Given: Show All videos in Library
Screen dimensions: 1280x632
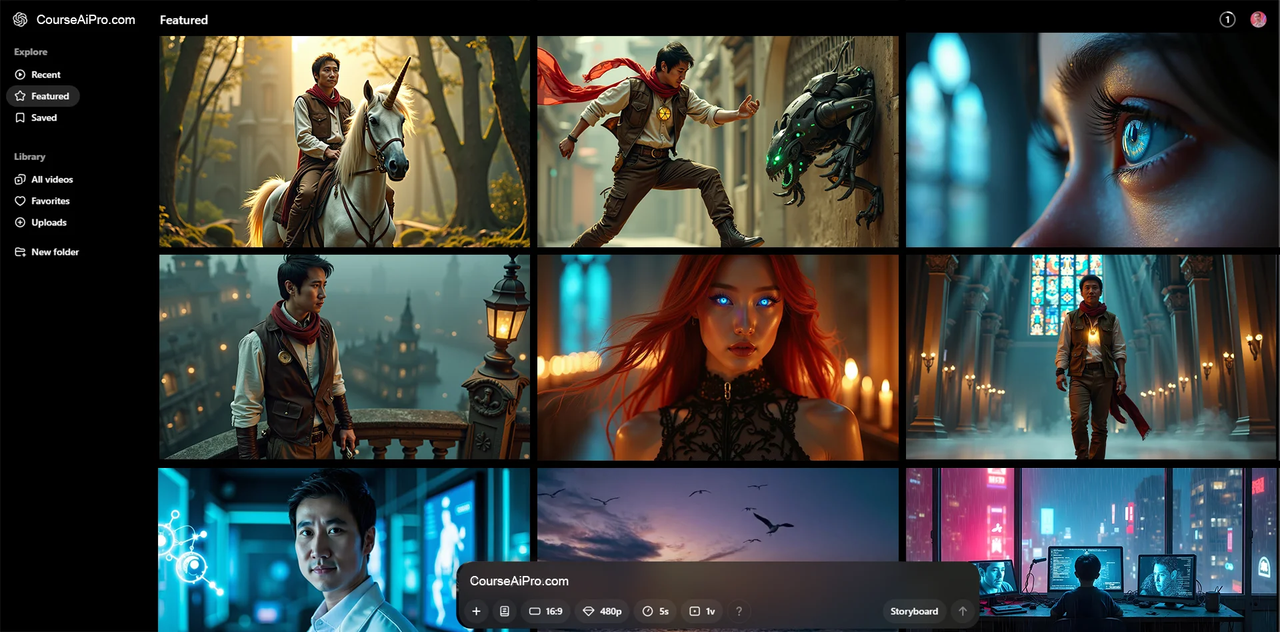Looking at the screenshot, I should click(52, 180).
